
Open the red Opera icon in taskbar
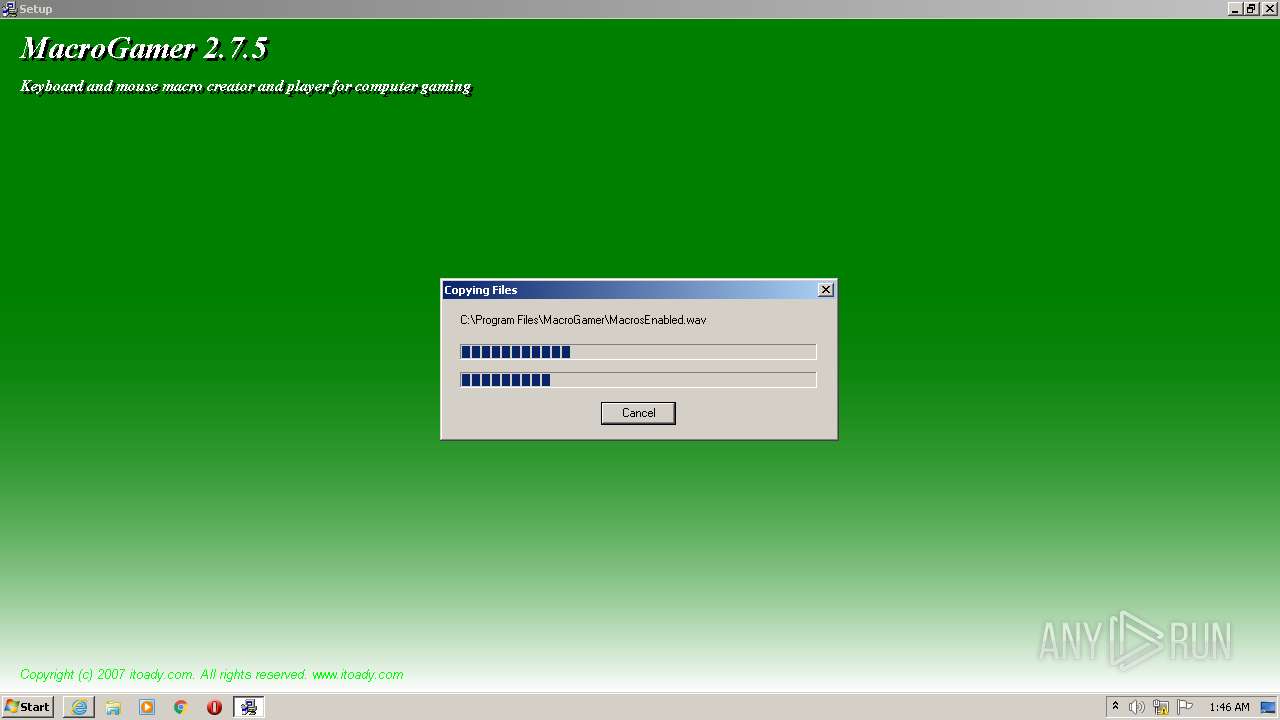(214, 707)
